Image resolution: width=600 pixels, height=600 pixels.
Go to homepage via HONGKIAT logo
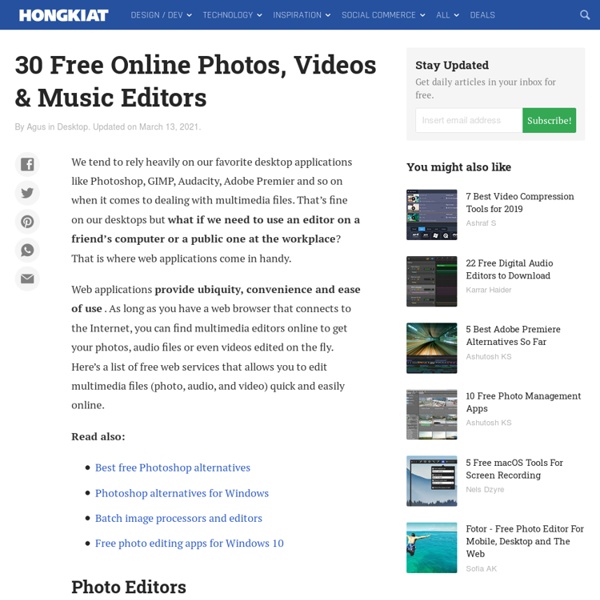(64, 15)
